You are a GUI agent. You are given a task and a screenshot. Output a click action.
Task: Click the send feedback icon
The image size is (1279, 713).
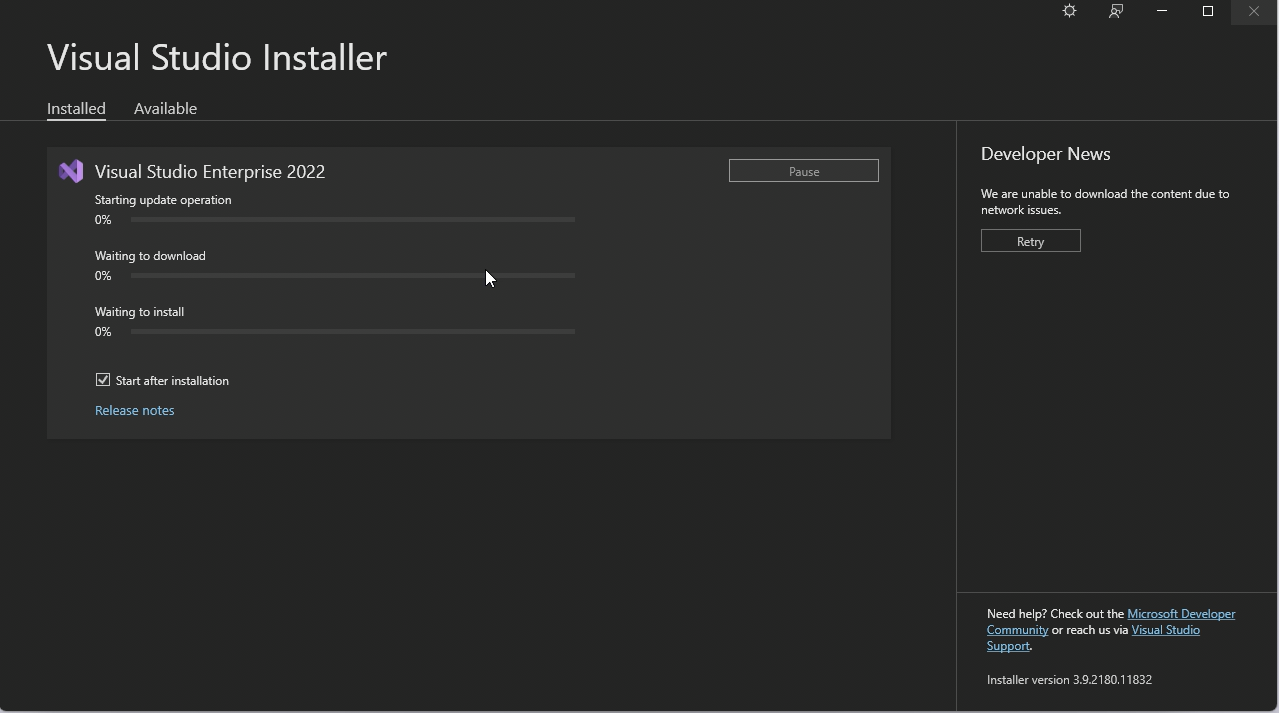point(1116,11)
